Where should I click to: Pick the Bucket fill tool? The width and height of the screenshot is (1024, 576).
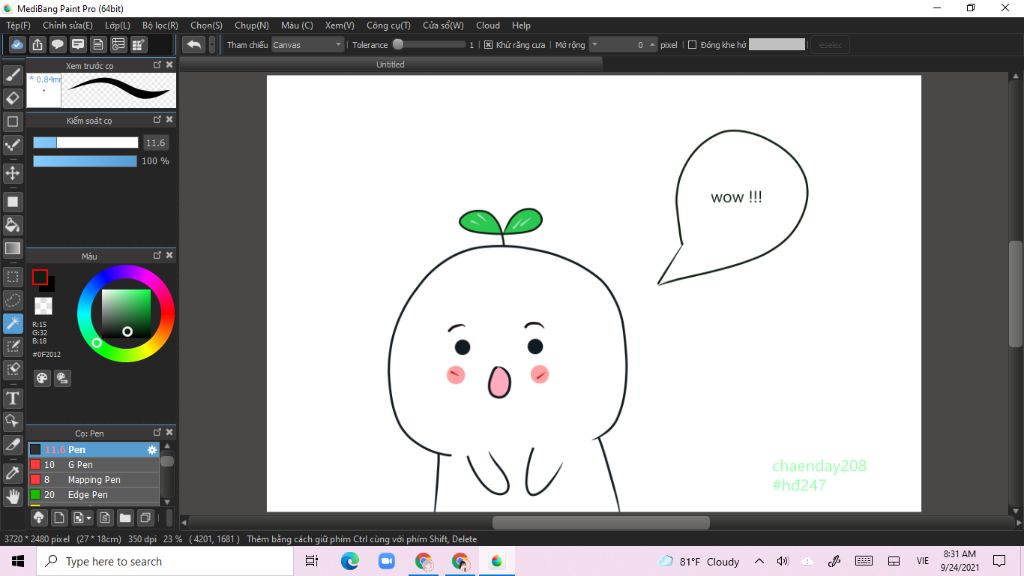coord(12,225)
